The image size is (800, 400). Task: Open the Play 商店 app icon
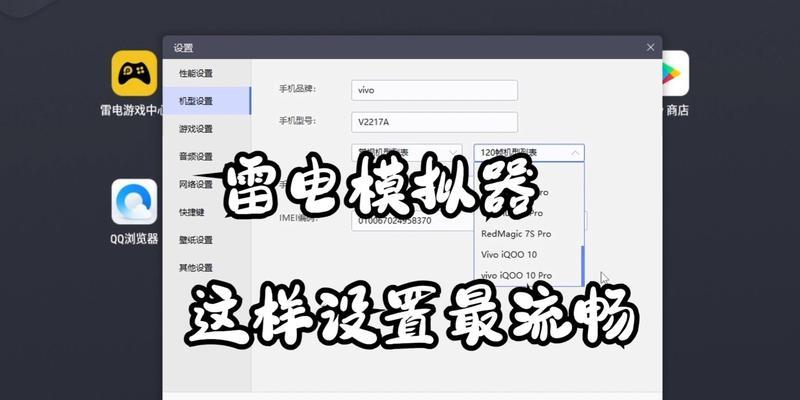click(x=676, y=73)
